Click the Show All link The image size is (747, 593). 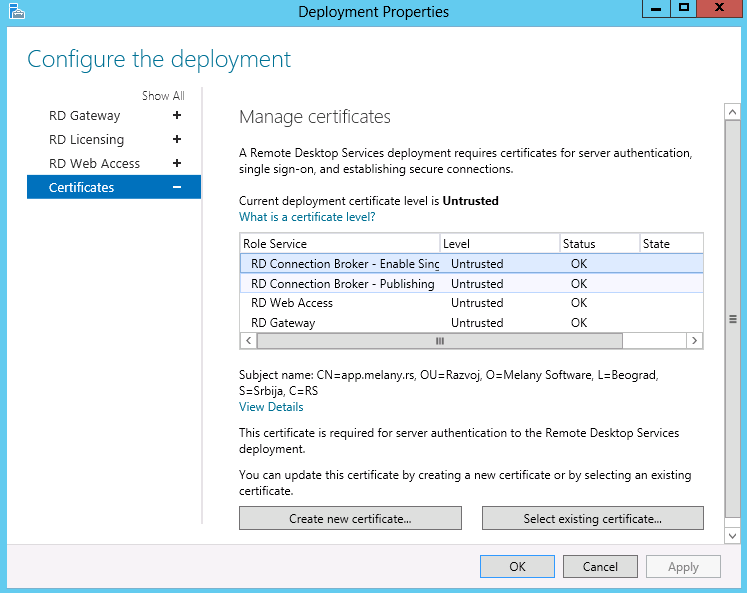pyautogui.click(x=163, y=96)
